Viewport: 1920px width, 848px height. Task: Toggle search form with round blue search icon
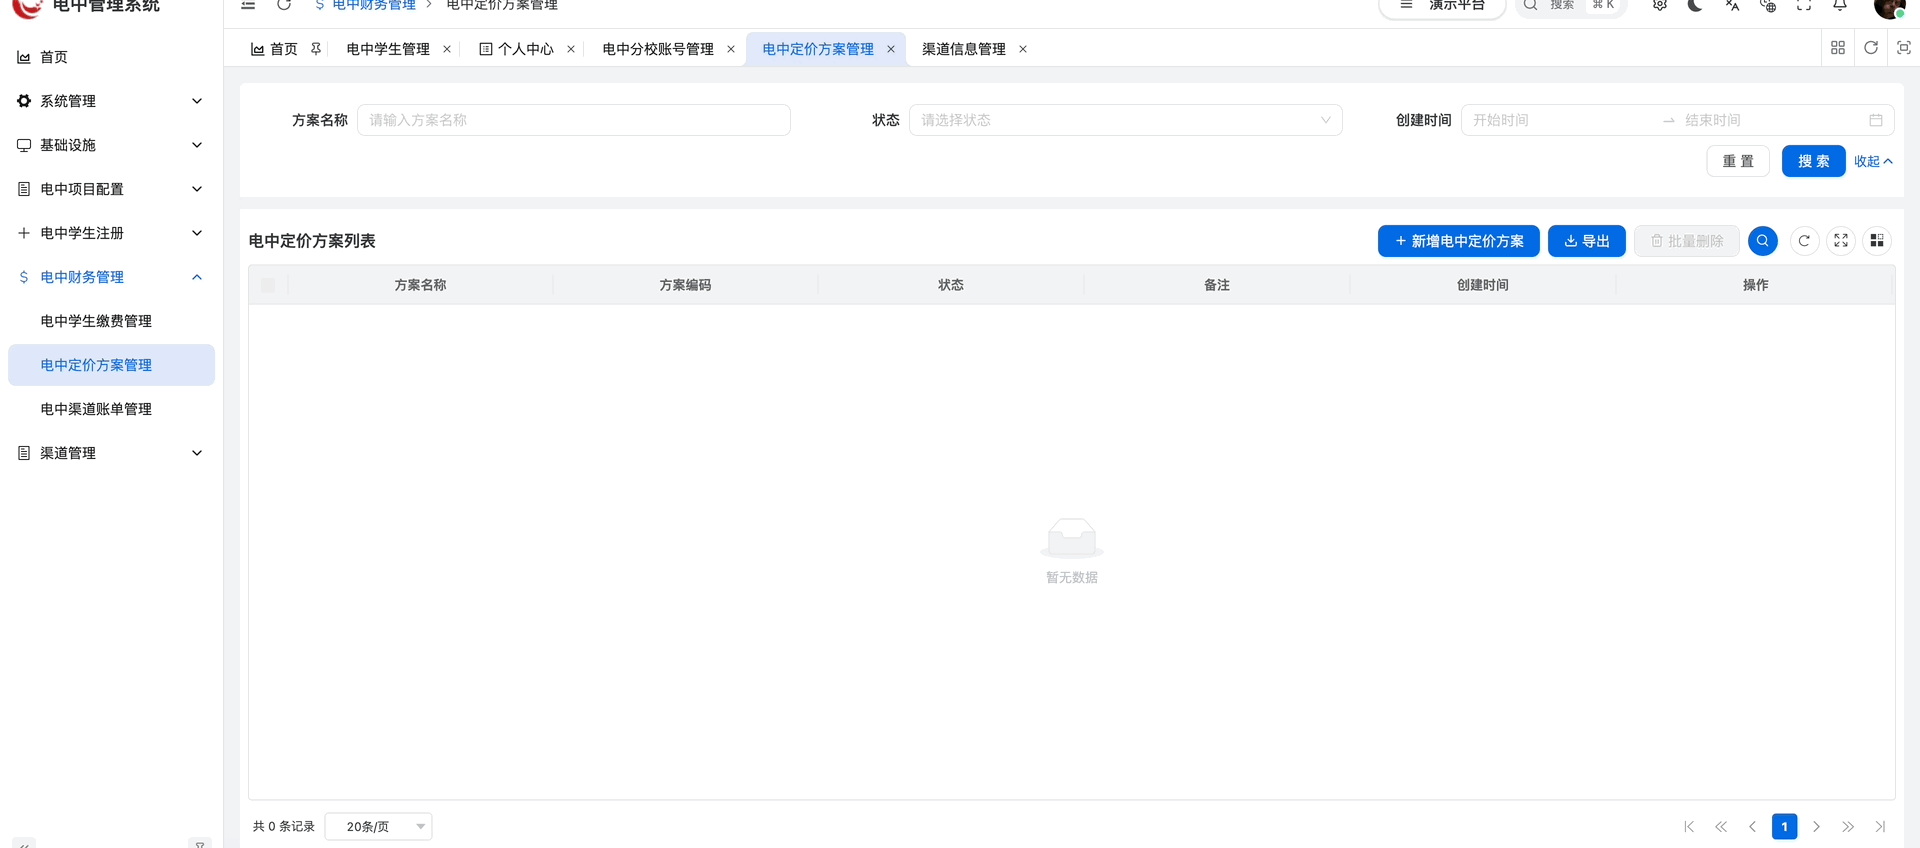[1763, 241]
